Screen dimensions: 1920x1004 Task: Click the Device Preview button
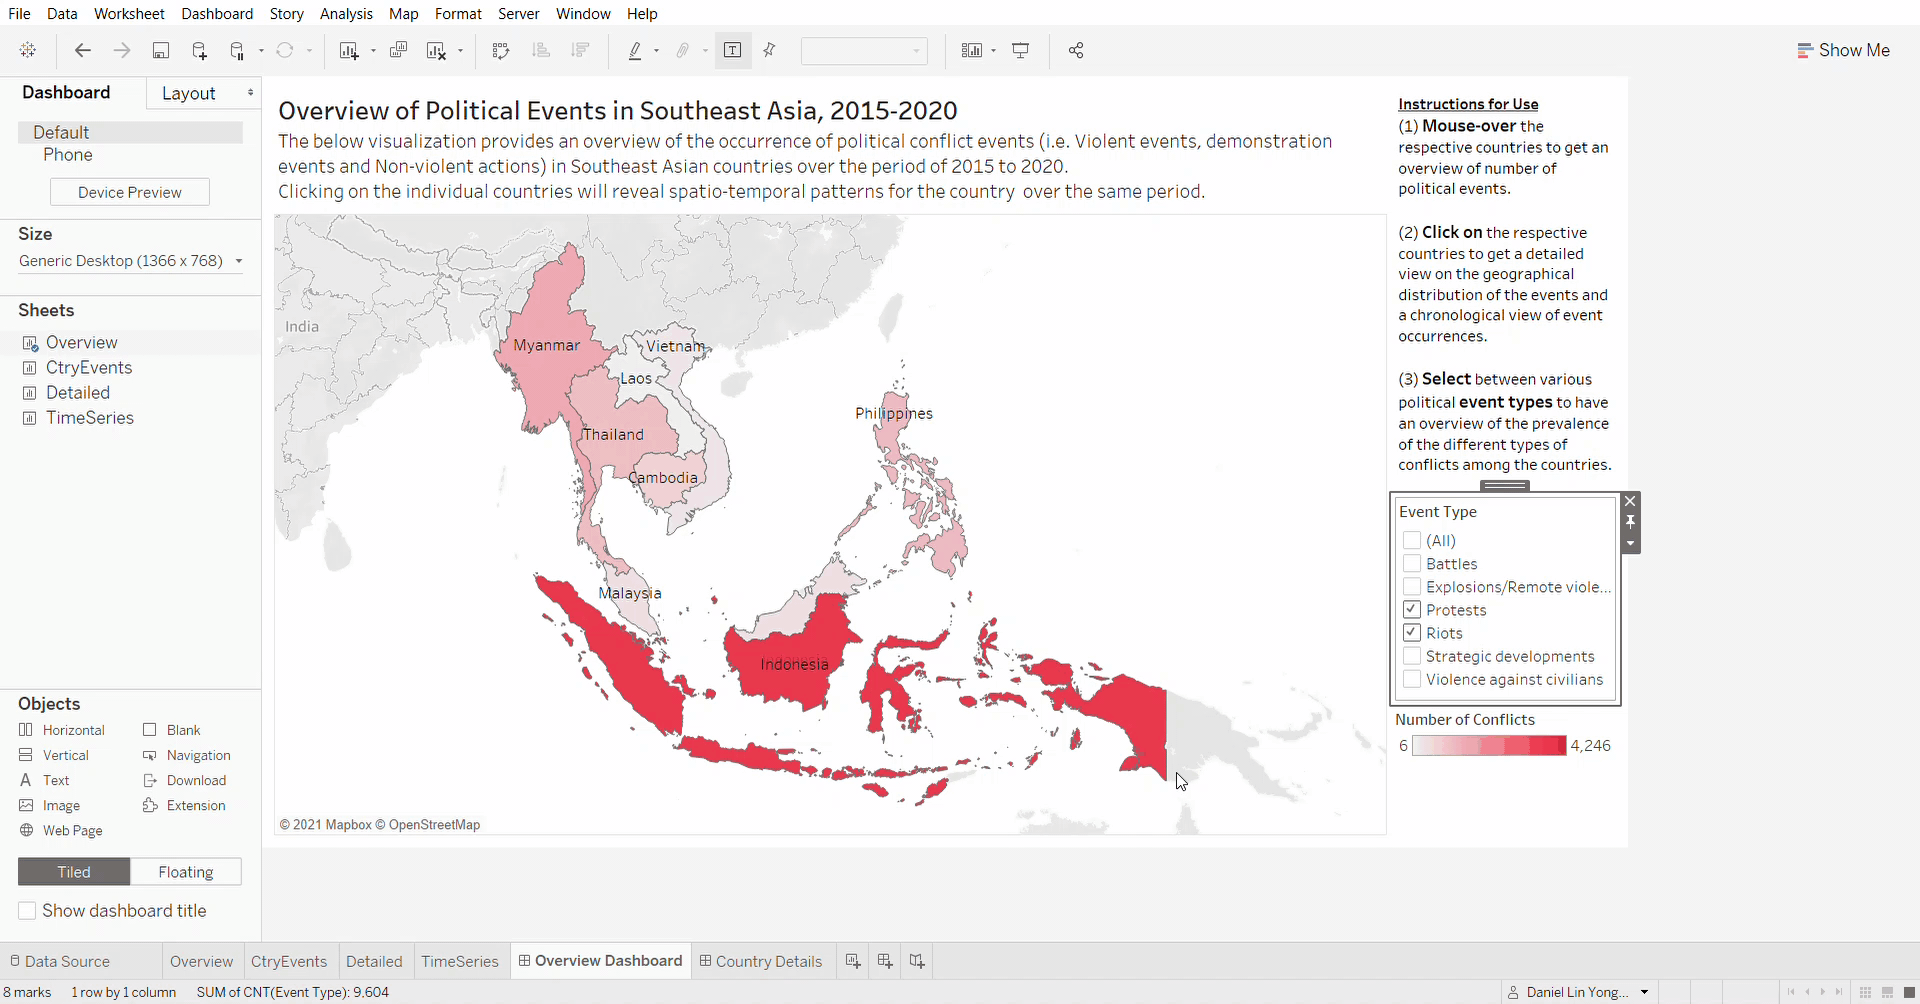(x=130, y=192)
